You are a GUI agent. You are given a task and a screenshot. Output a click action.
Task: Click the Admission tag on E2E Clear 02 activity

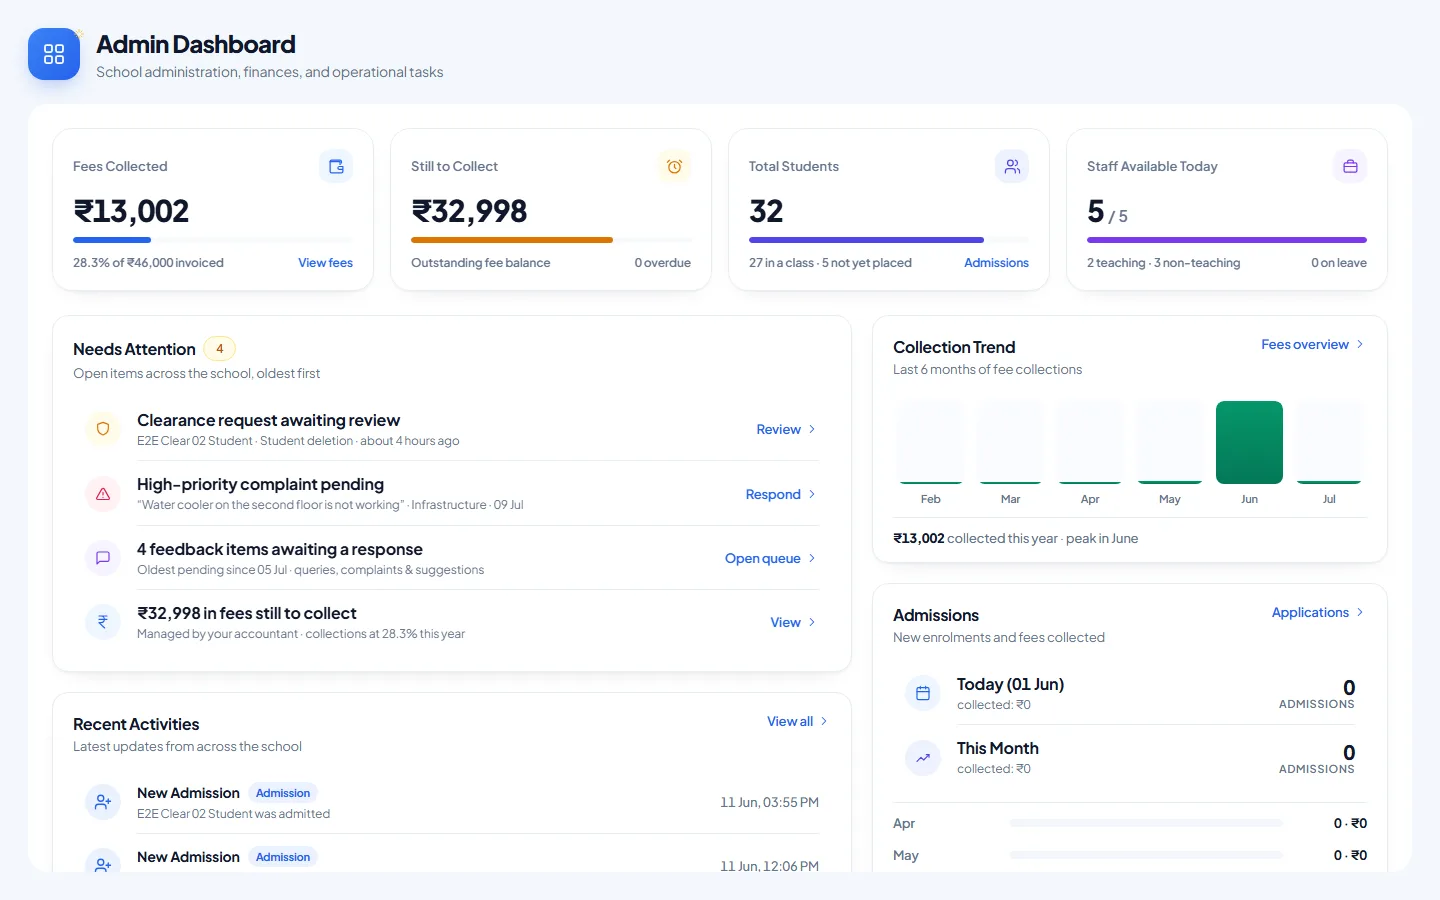point(283,793)
